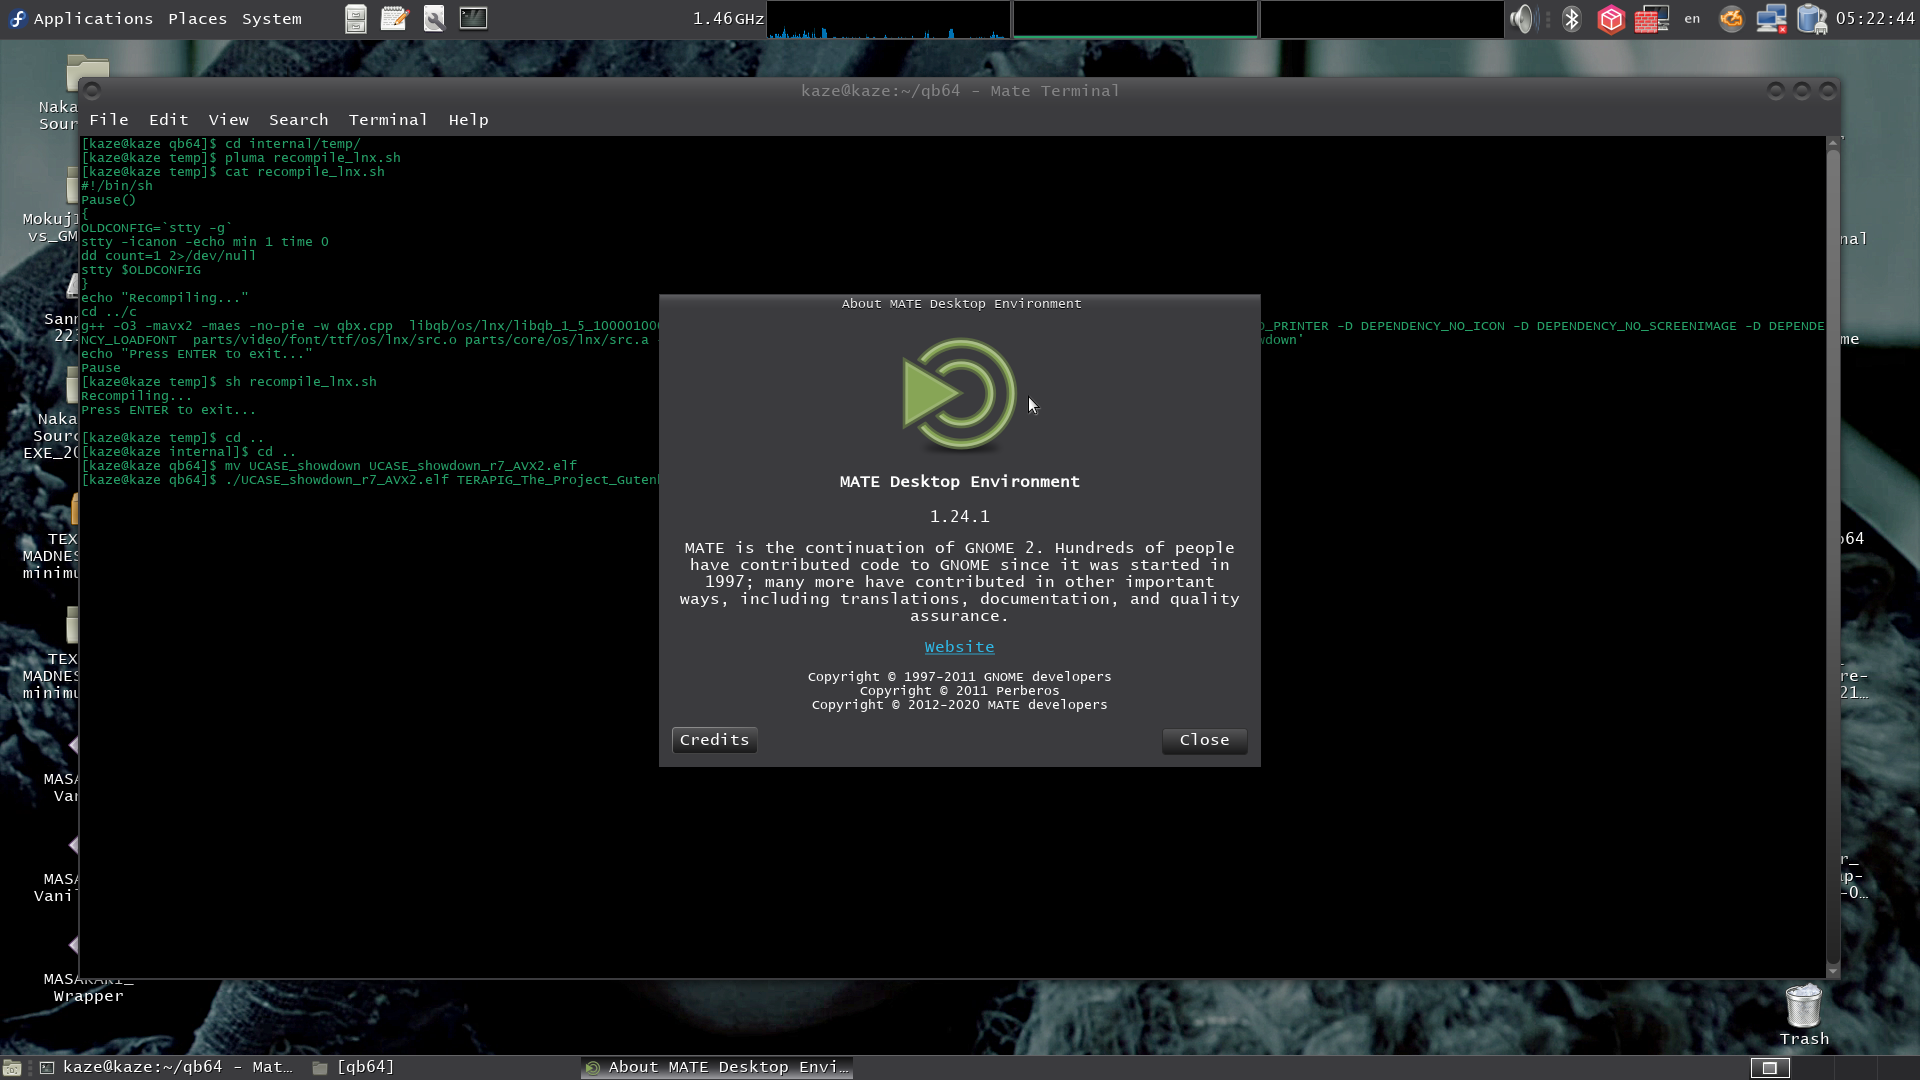This screenshot has width=1920, height=1080.
Task: Open the battery power tray icon
Action: click(1812, 18)
